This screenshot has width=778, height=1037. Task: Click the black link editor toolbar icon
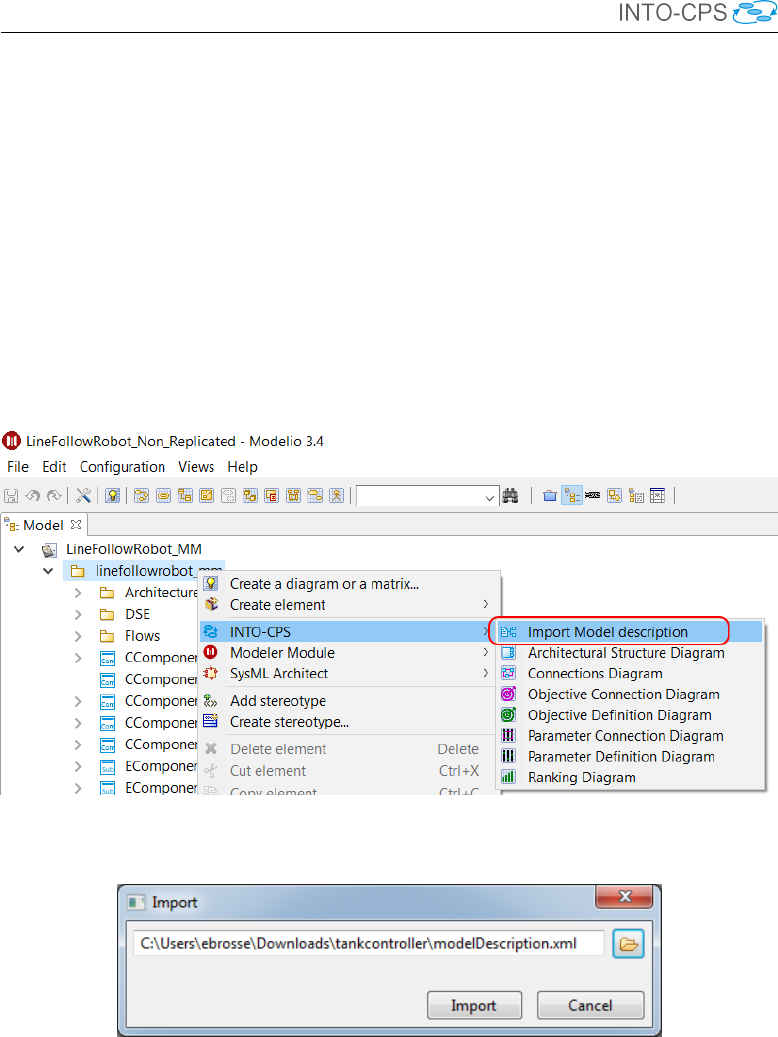tap(593, 495)
